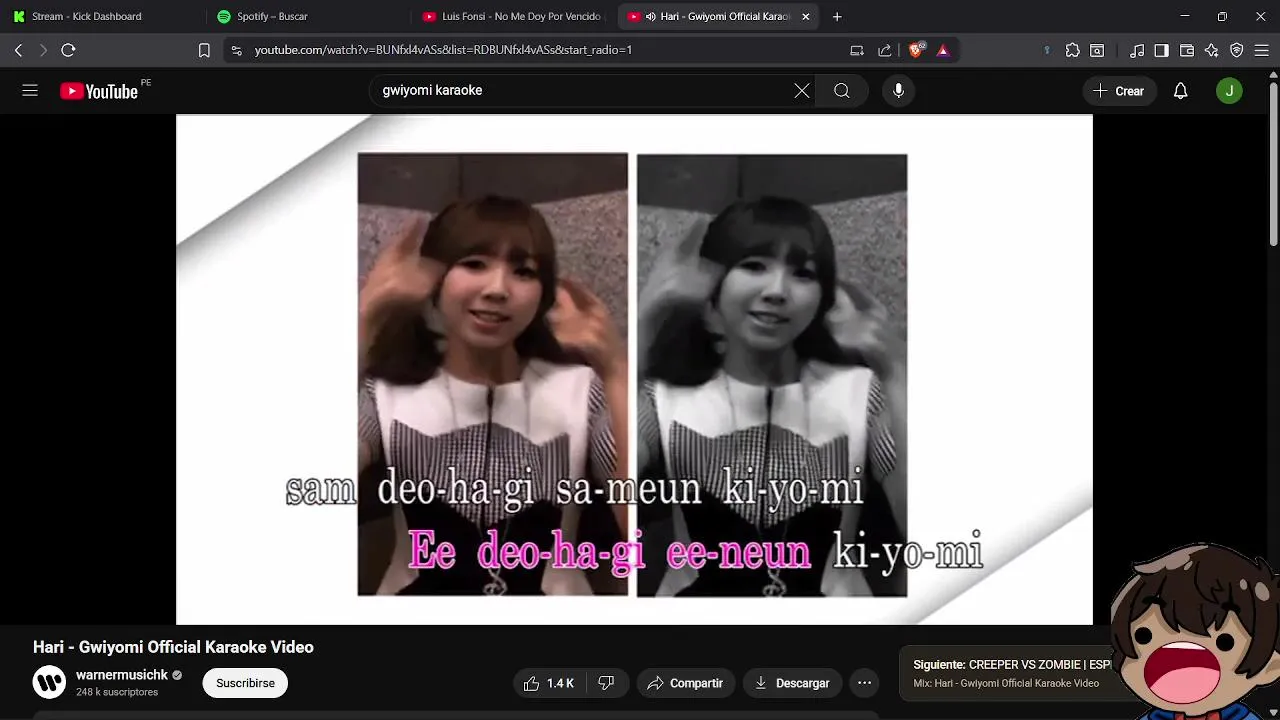Go forward with browser forward arrow
The width and height of the screenshot is (1280, 720).
coord(43,50)
